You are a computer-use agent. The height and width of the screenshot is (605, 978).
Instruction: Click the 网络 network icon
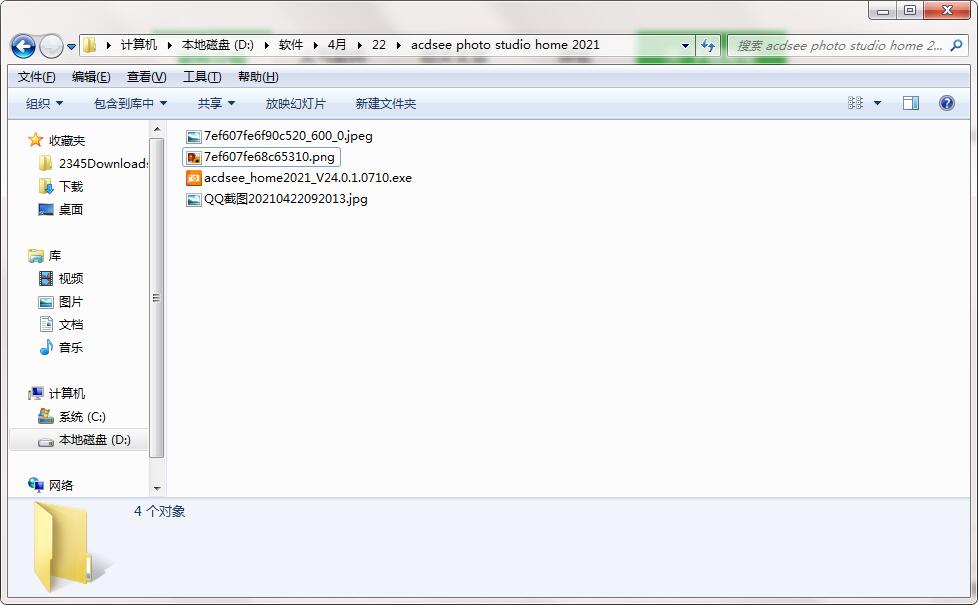click(x=36, y=485)
